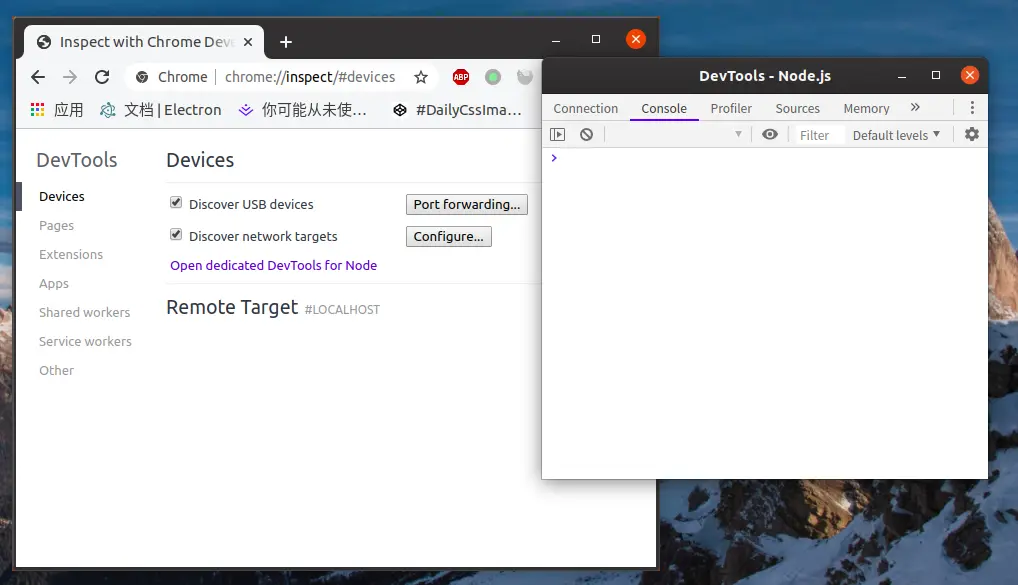The height and width of the screenshot is (585, 1018).
Task: Switch to the Profiler tab
Action: pos(731,108)
